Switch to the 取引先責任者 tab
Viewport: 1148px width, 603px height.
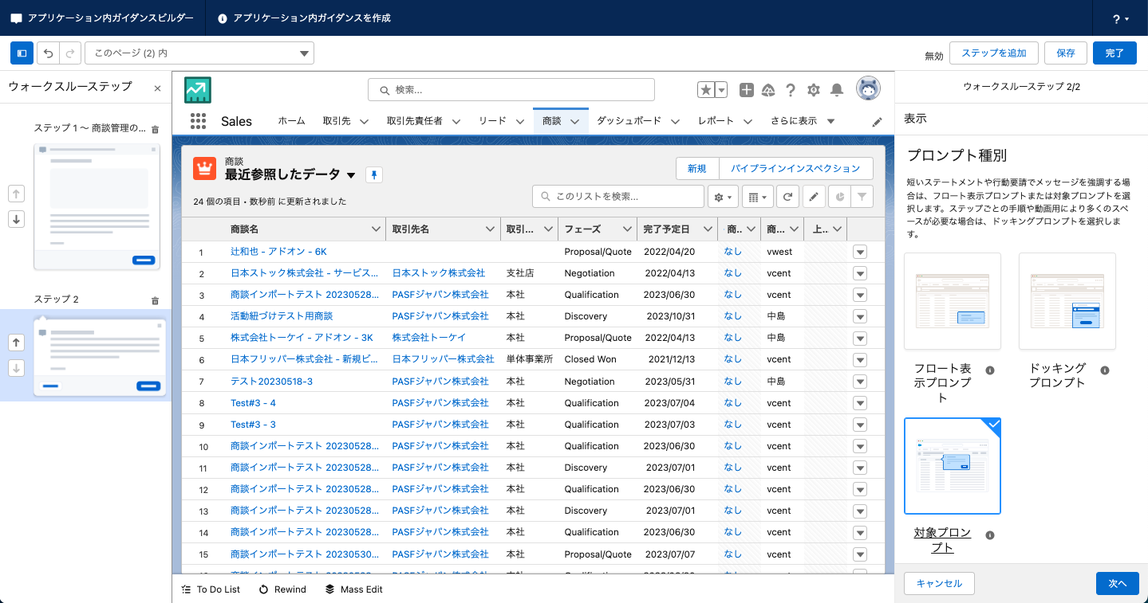pyautogui.click(x=414, y=121)
